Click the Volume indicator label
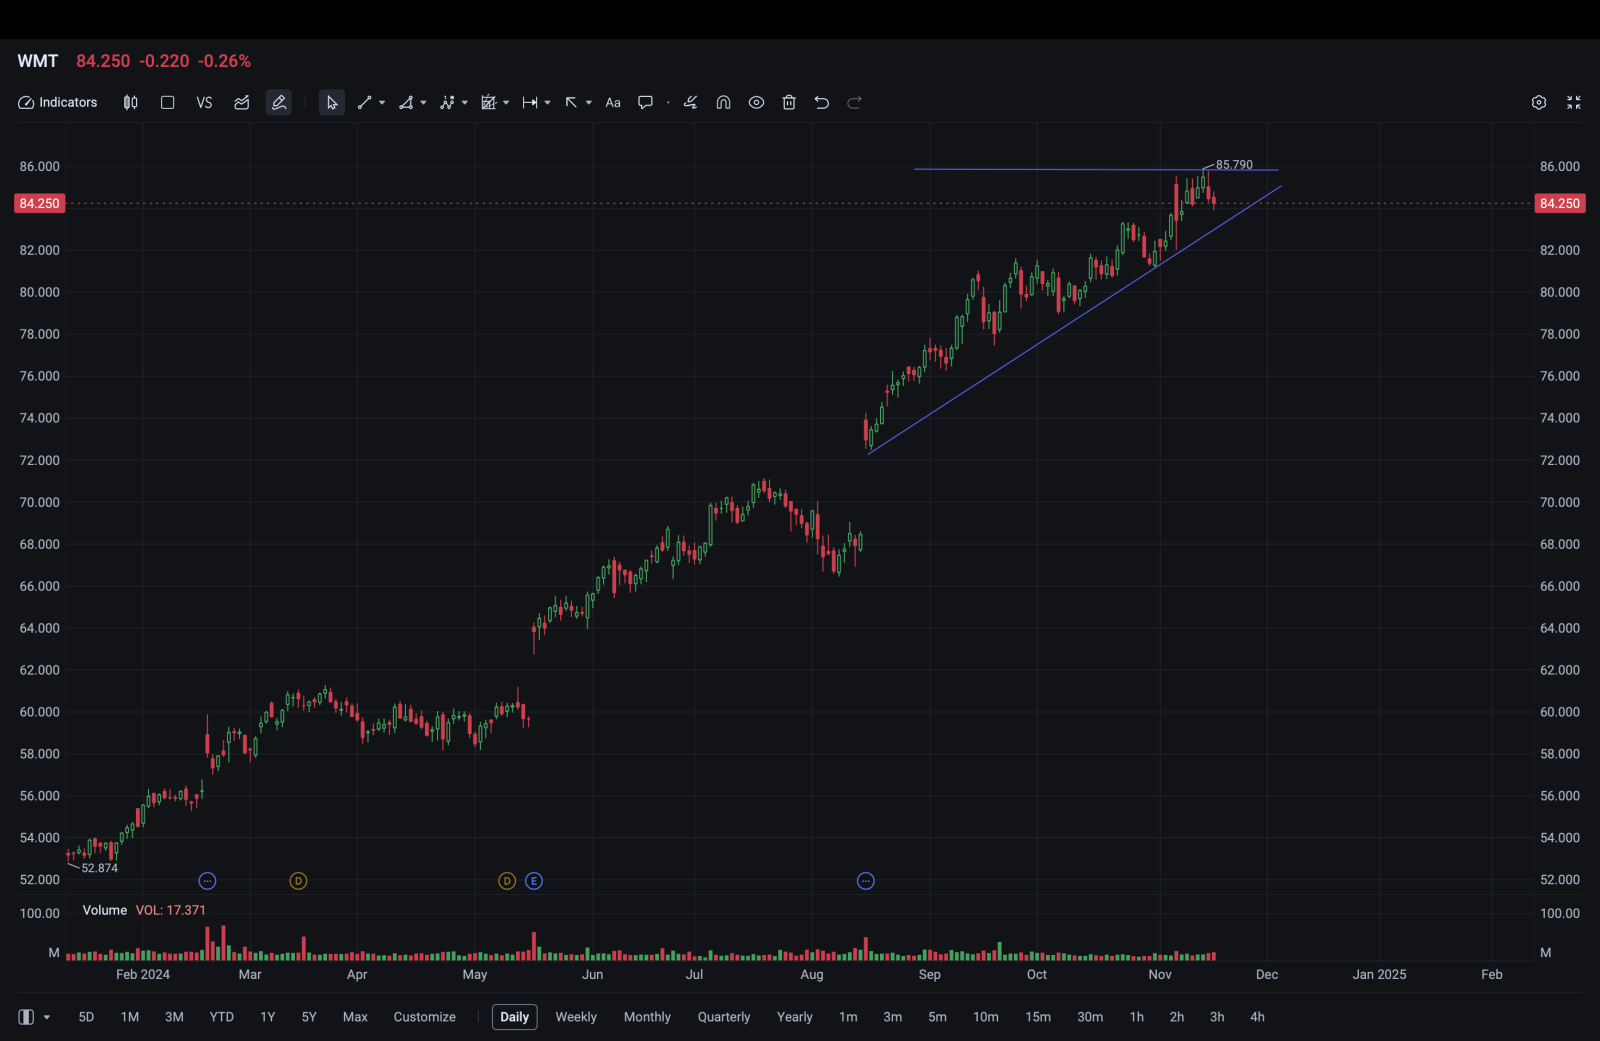The image size is (1600, 1041). (104, 910)
